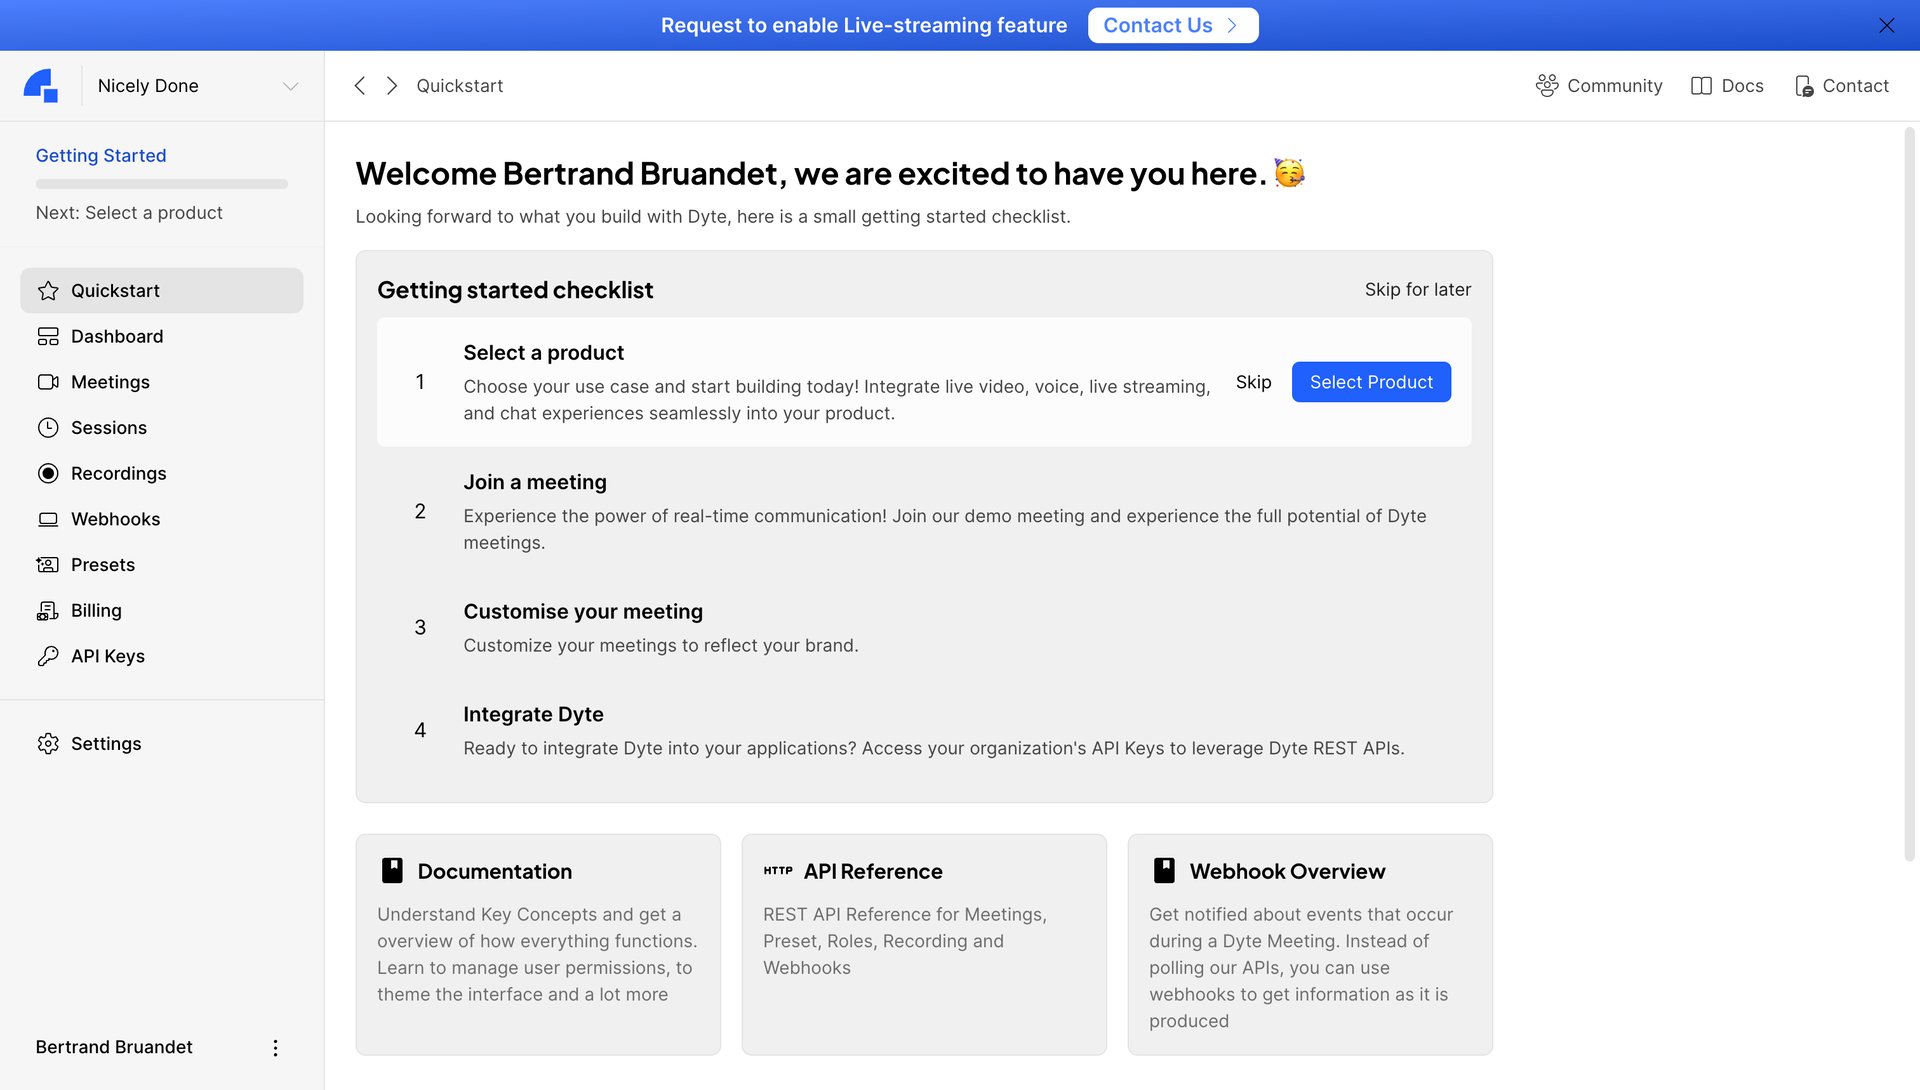Click the Contact icon in header
The width and height of the screenshot is (1920, 1090).
(x=1804, y=86)
